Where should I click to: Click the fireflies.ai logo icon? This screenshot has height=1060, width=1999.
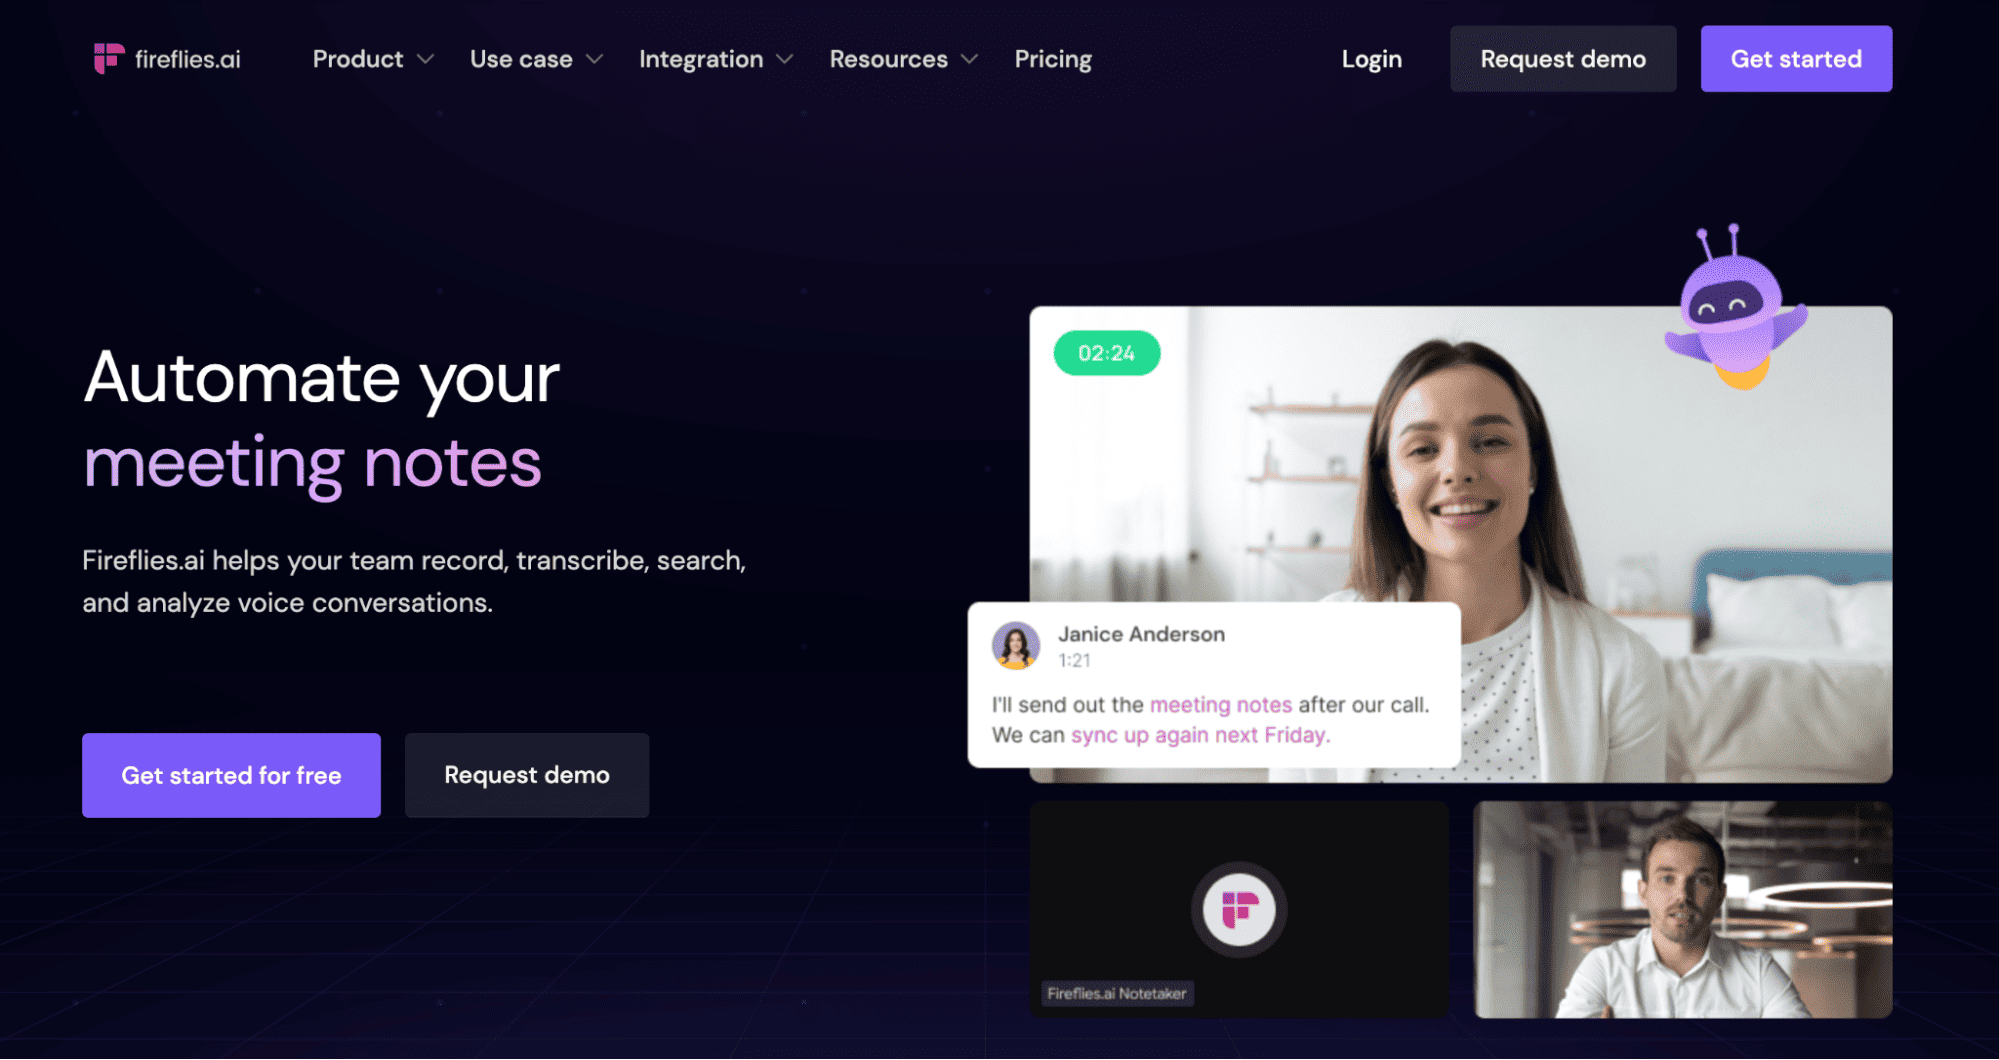click(x=109, y=58)
